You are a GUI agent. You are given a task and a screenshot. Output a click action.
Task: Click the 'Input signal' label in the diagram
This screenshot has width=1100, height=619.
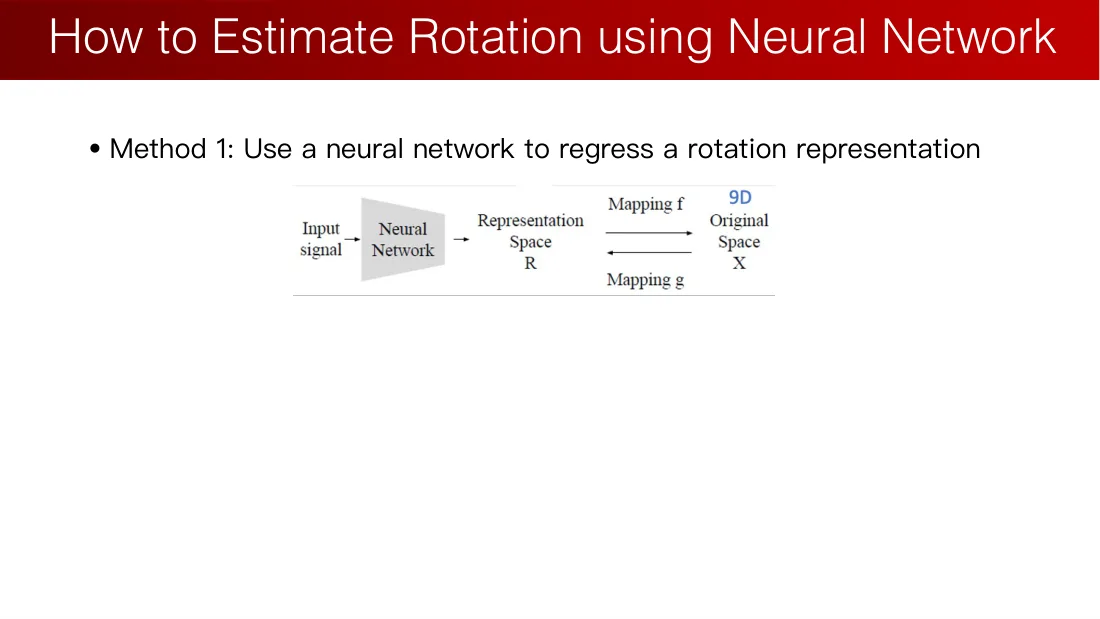[x=321, y=239]
